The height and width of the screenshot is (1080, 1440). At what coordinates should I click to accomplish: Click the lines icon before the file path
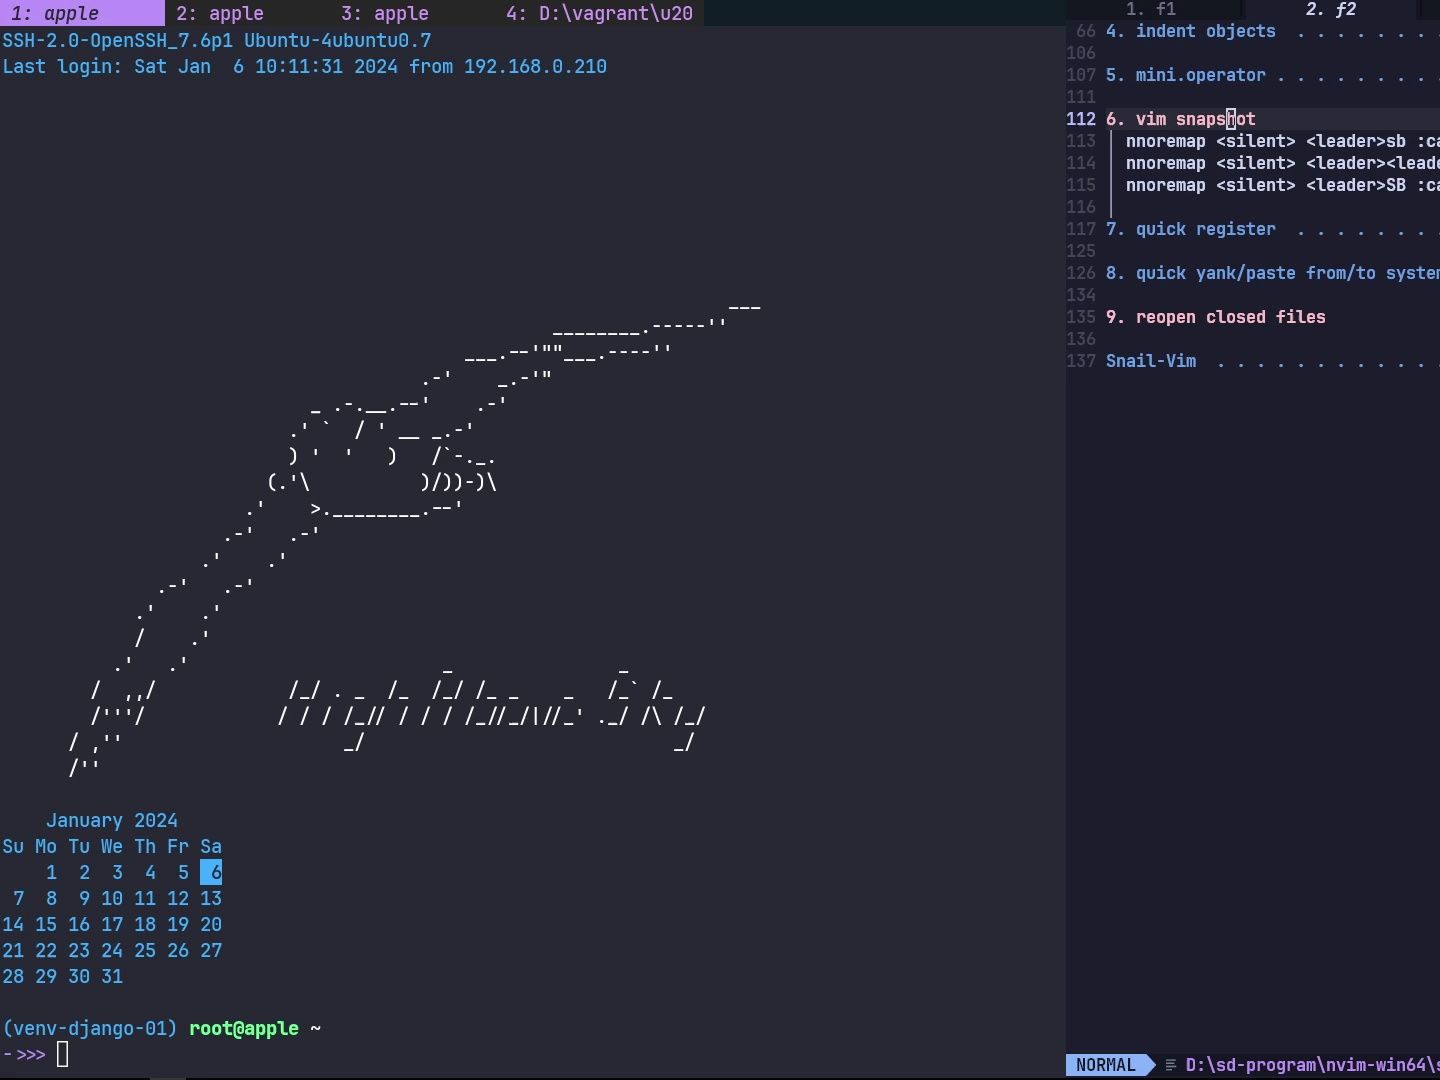pyautogui.click(x=1170, y=1065)
